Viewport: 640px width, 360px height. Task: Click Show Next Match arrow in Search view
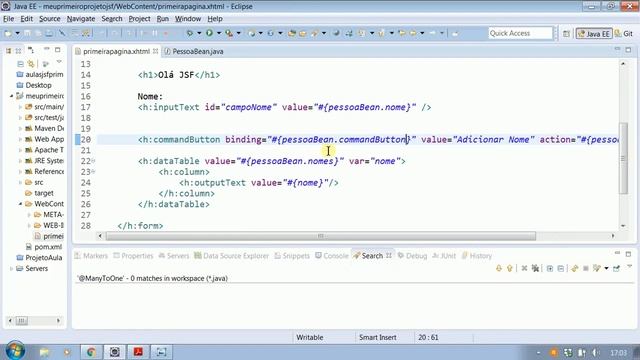coord(499,268)
